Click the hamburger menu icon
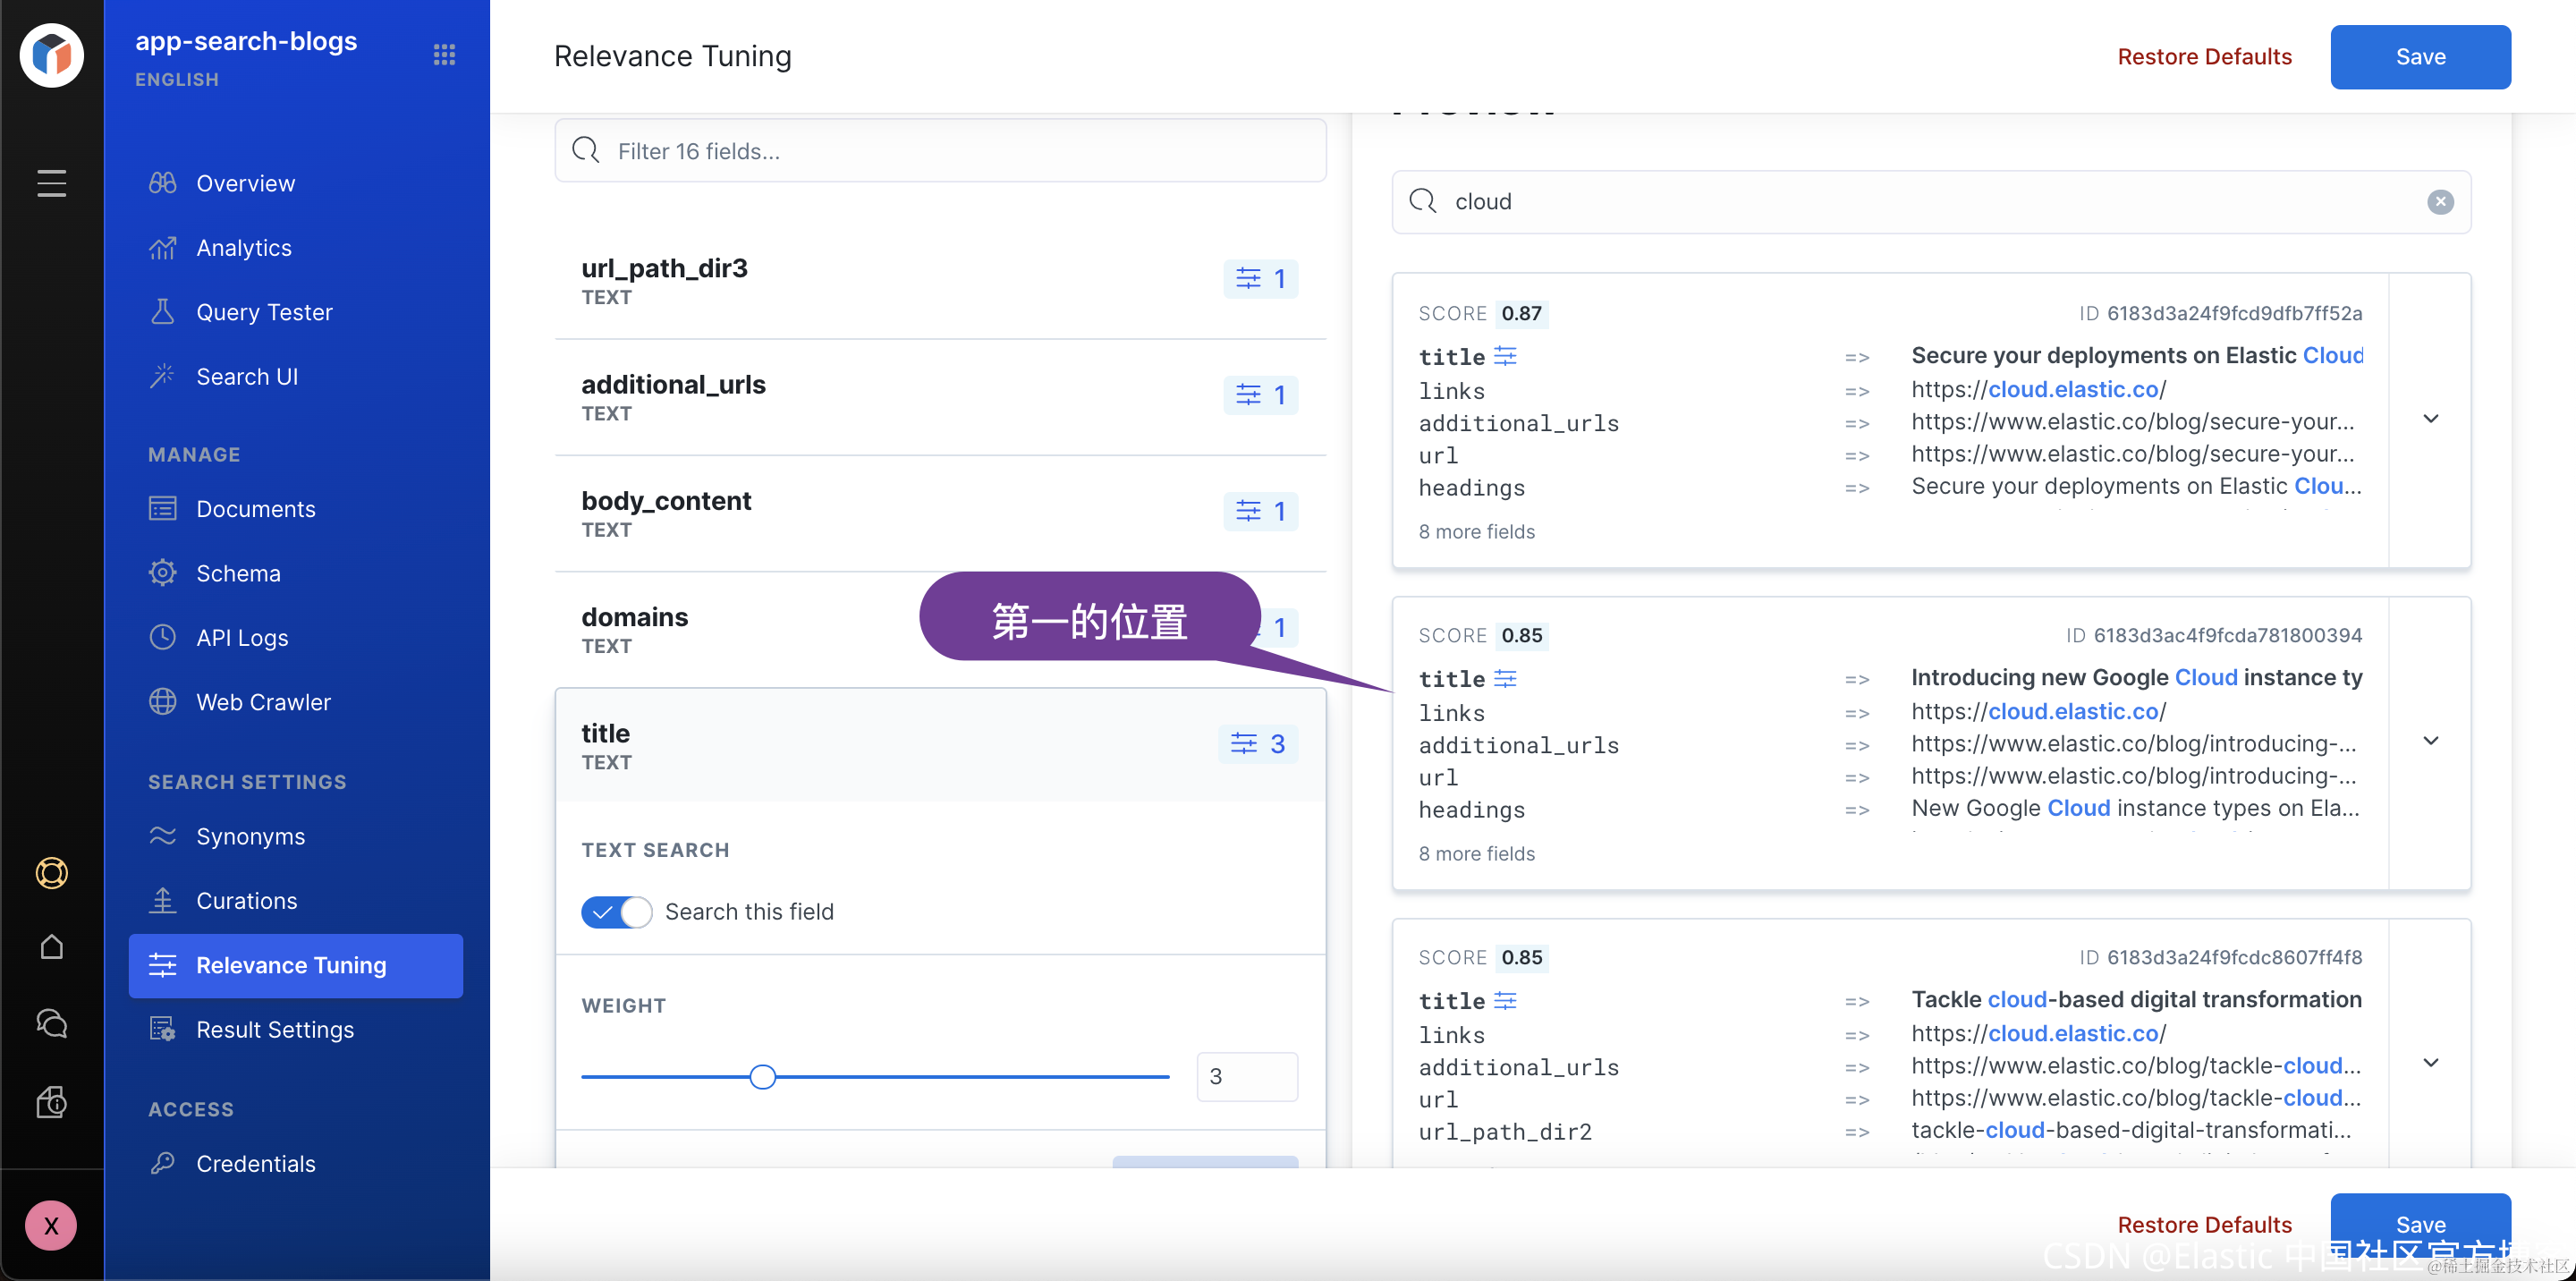The height and width of the screenshot is (1281, 2576). 51,183
